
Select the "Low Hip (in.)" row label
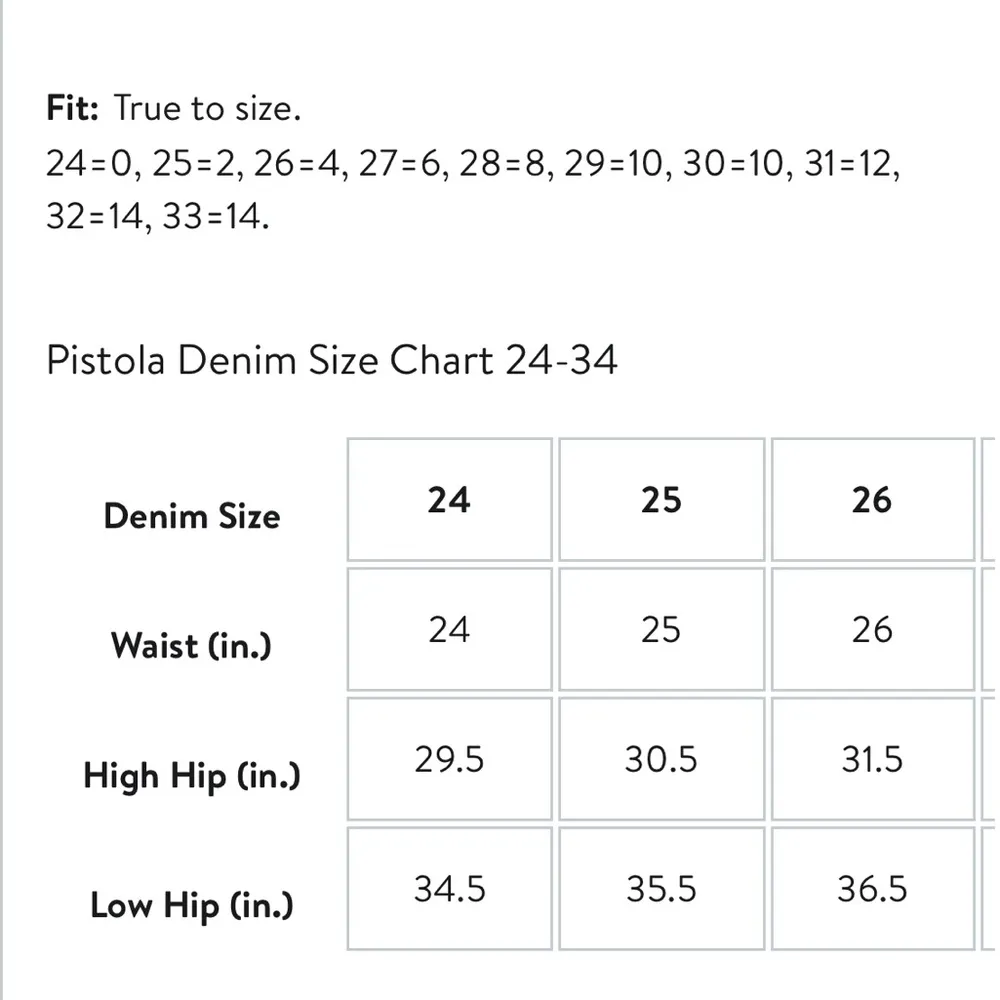coord(192,905)
